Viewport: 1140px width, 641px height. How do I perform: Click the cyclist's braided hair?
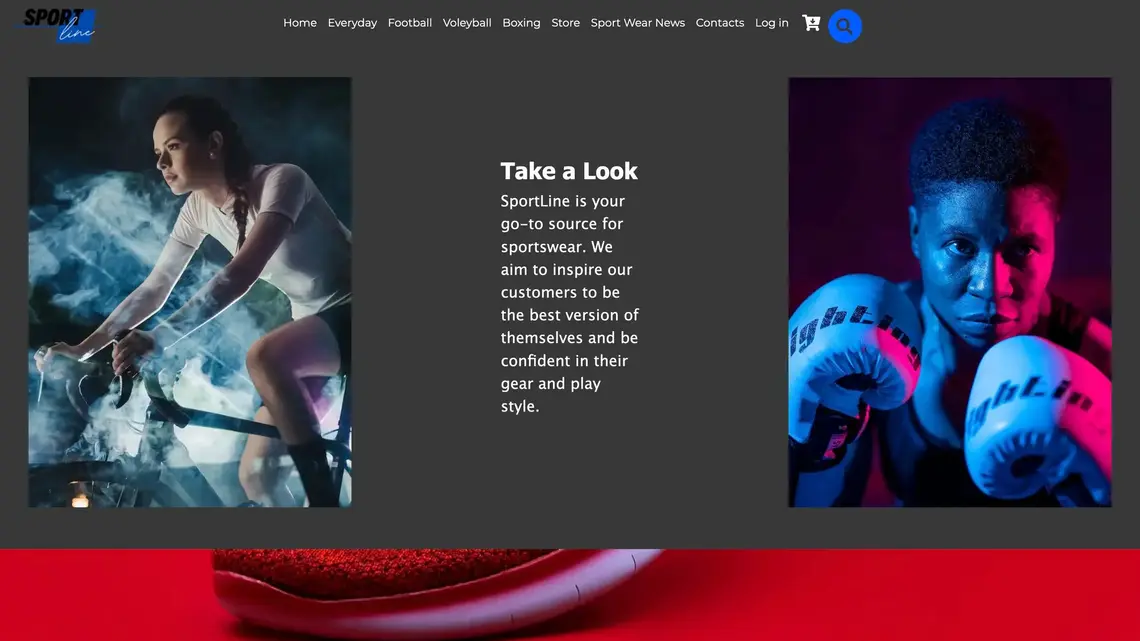(x=239, y=200)
